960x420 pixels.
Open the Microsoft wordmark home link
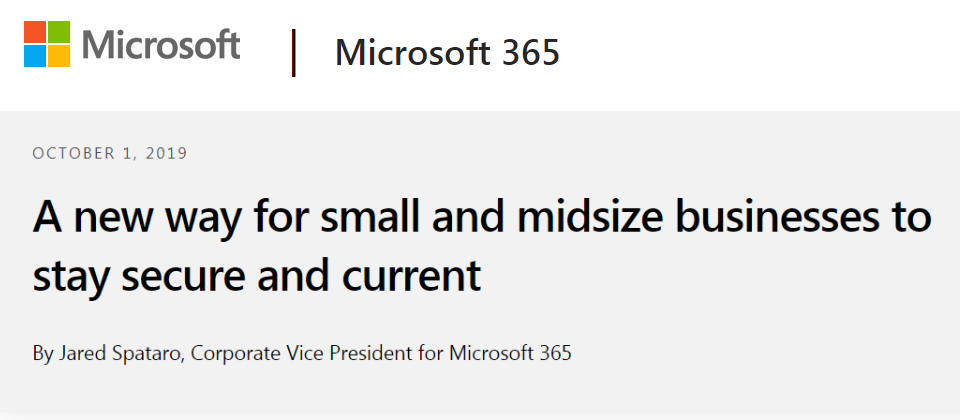[160, 45]
